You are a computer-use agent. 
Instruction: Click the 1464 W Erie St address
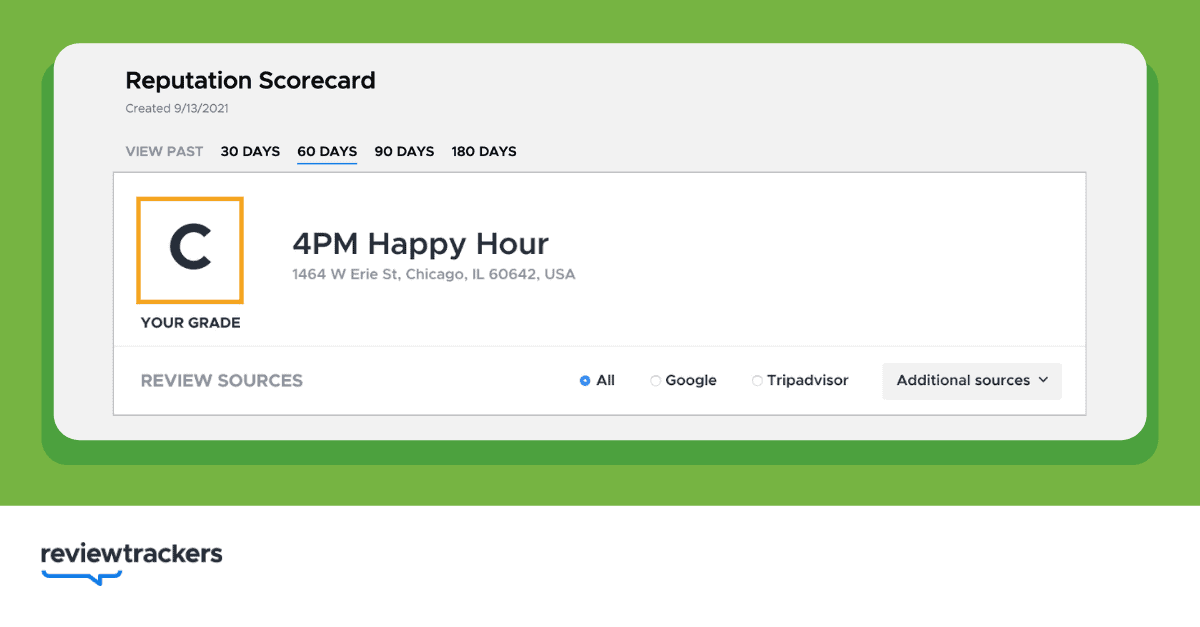pos(433,274)
